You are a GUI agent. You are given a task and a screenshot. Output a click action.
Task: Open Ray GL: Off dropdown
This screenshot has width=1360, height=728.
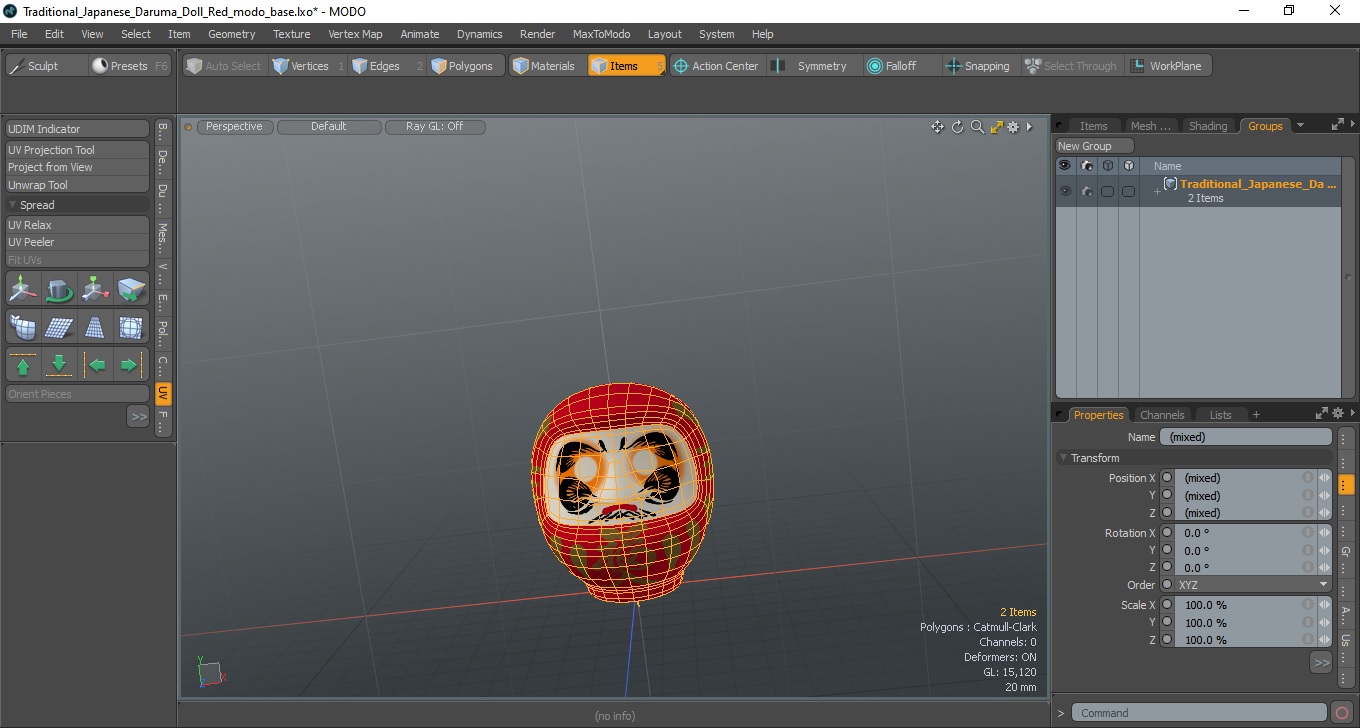point(435,127)
